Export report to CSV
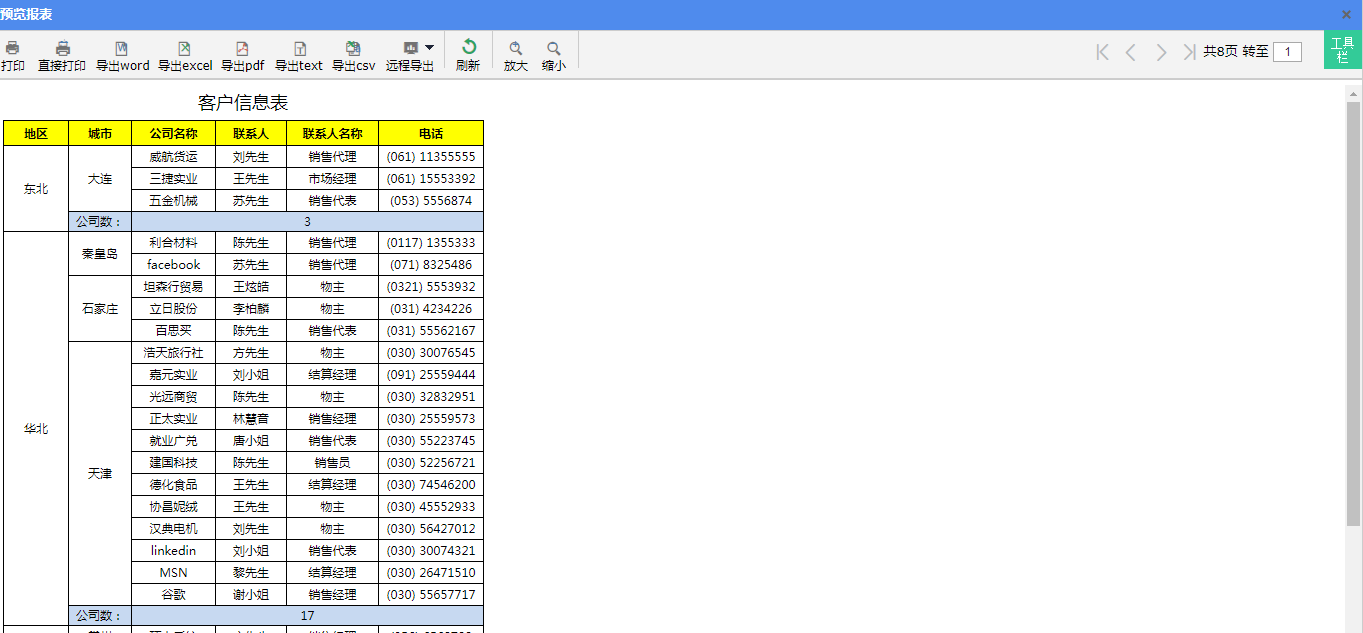 [353, 49]
